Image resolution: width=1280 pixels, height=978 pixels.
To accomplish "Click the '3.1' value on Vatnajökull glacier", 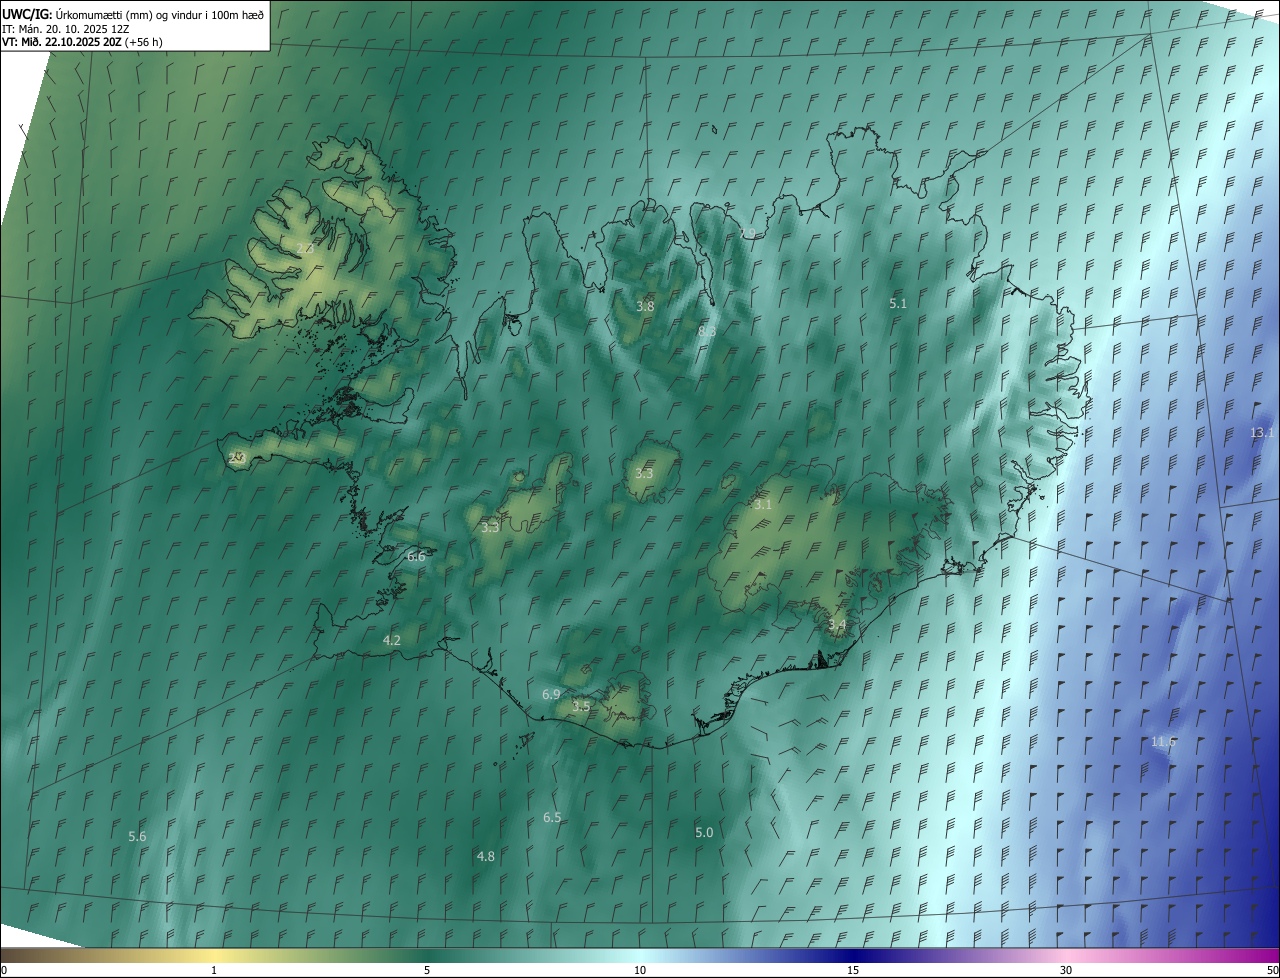I will pyautogui.click(x=763, y=505).
